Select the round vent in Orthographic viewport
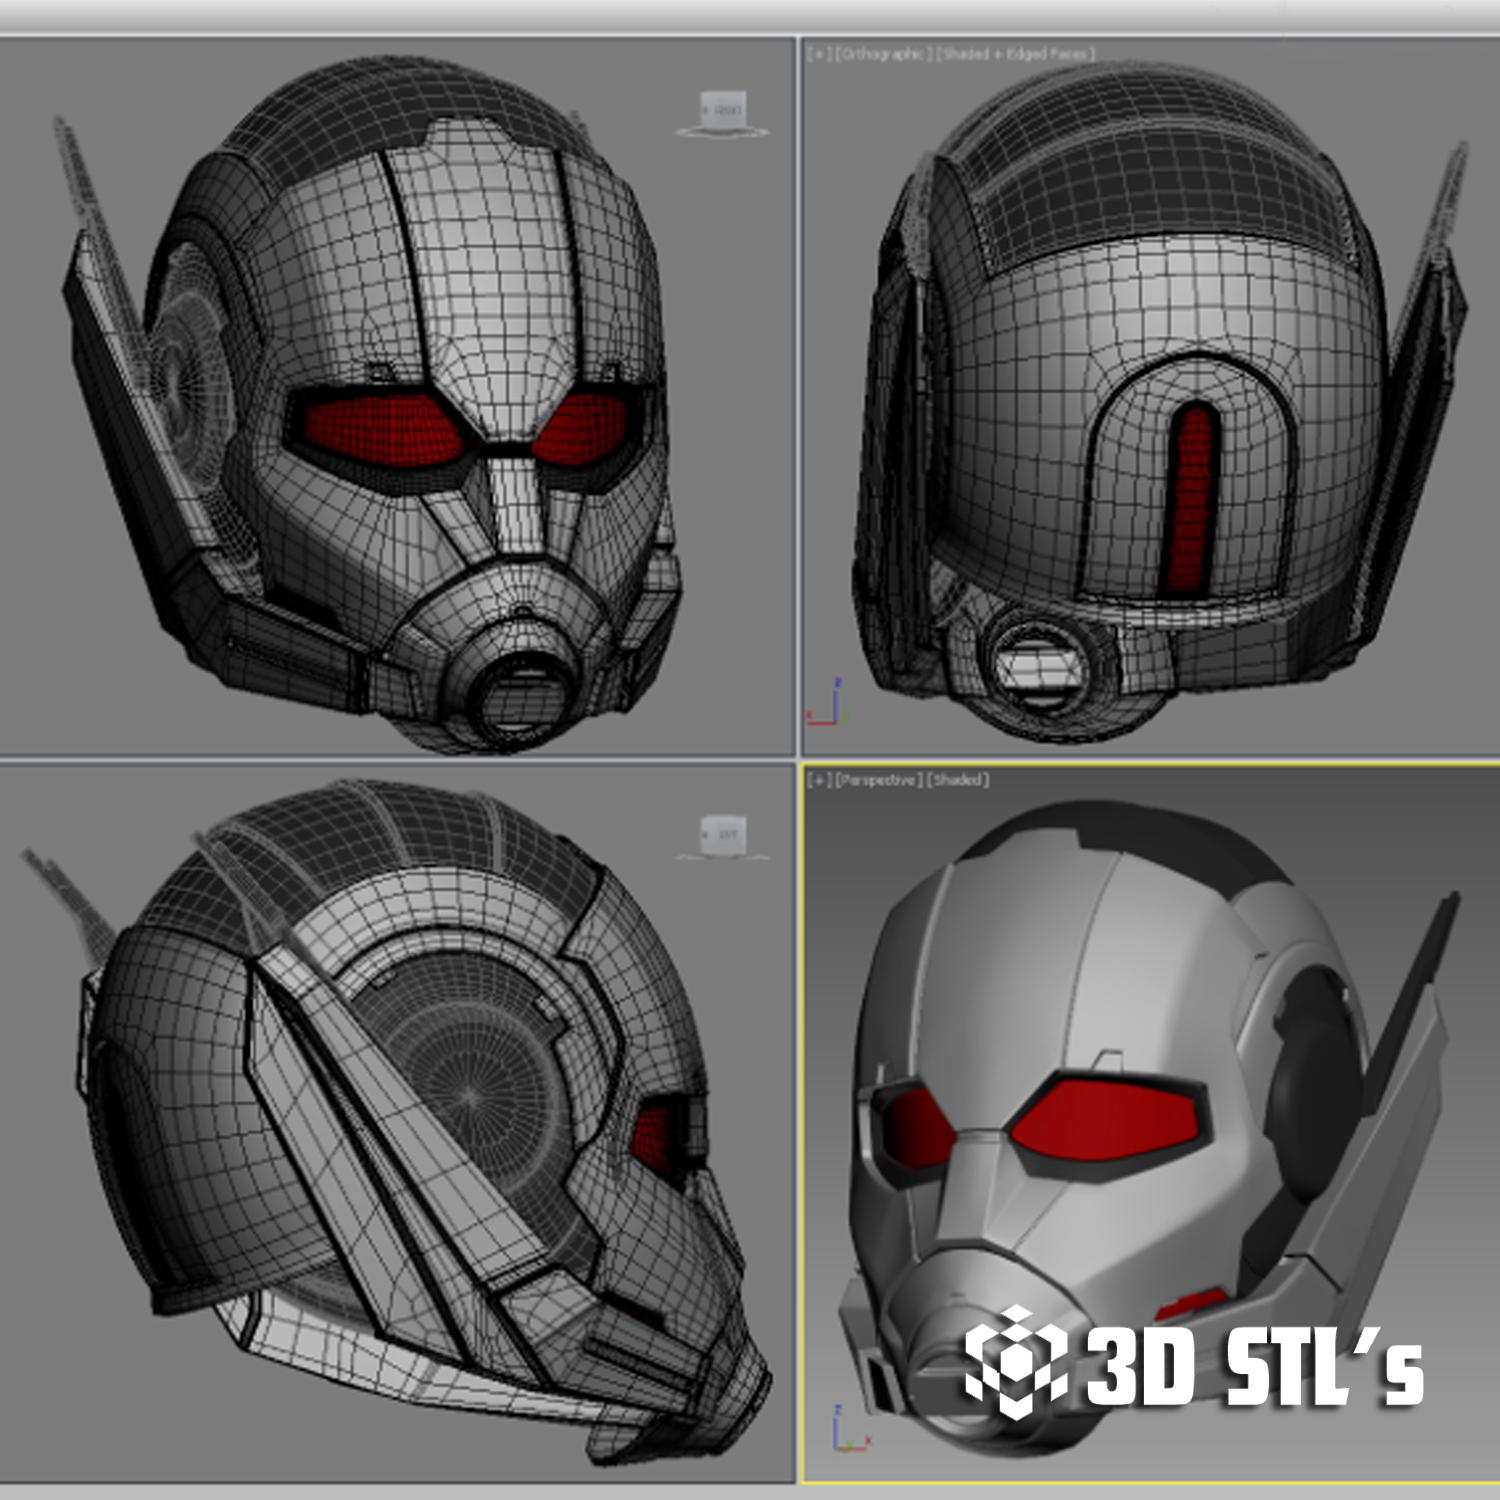 click(1040, 662)
